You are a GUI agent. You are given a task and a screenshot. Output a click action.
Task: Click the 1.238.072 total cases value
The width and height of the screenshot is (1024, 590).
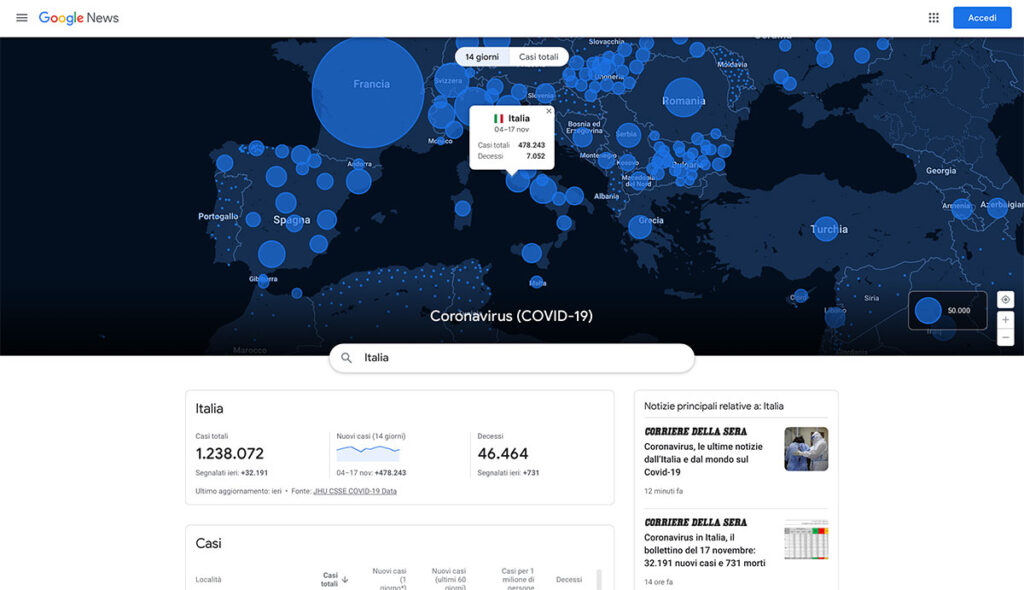(230, 453)
